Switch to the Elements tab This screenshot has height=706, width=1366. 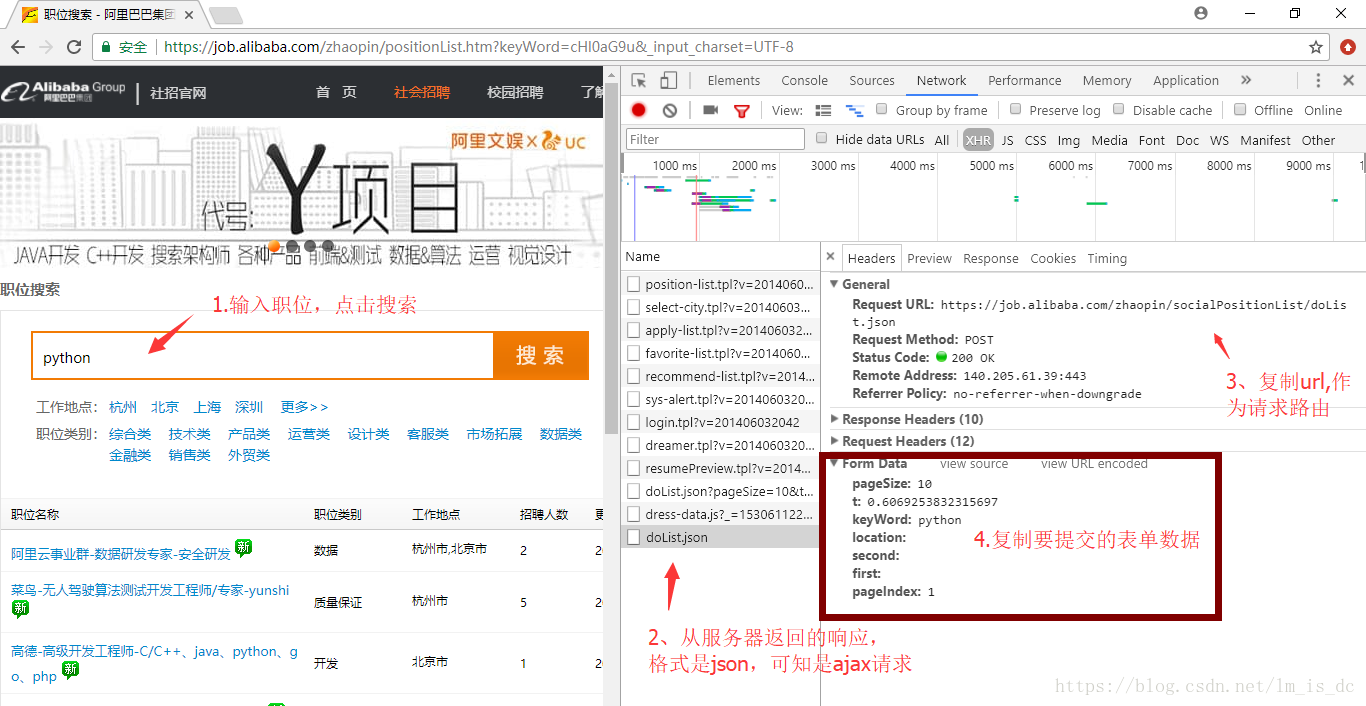click(734, 81)
